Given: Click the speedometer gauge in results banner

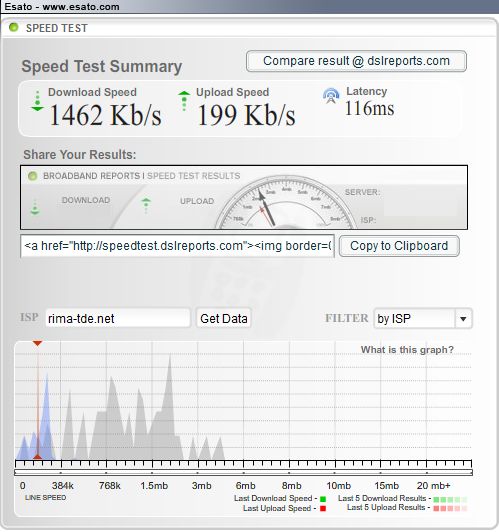Looking at the screenshot, I should point(284,202).
